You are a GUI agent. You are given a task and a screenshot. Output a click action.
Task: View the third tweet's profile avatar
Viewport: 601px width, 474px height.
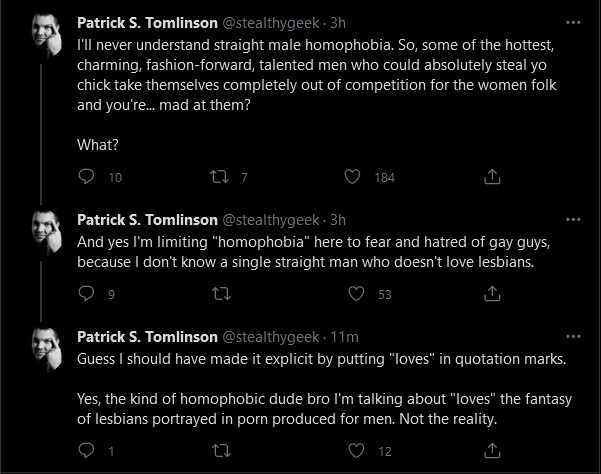pos(46,349)
